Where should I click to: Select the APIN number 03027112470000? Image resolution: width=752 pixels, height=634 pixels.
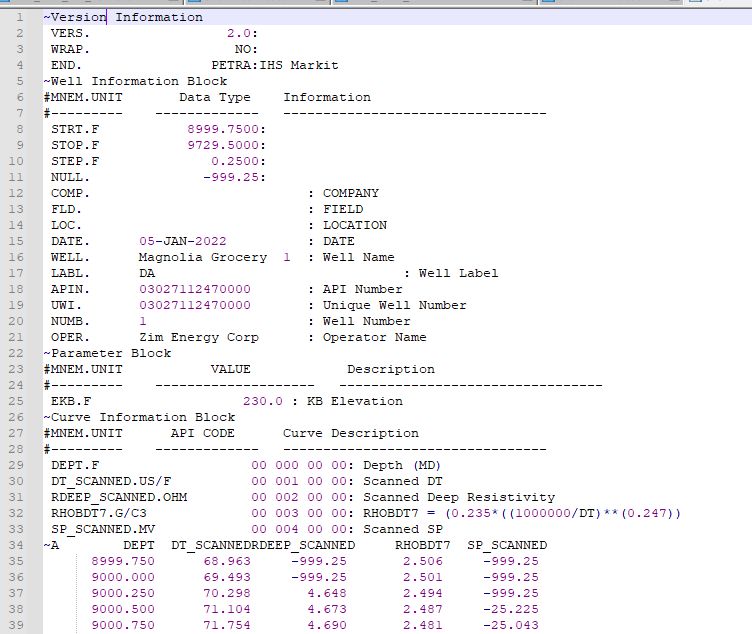pos(195,289)
